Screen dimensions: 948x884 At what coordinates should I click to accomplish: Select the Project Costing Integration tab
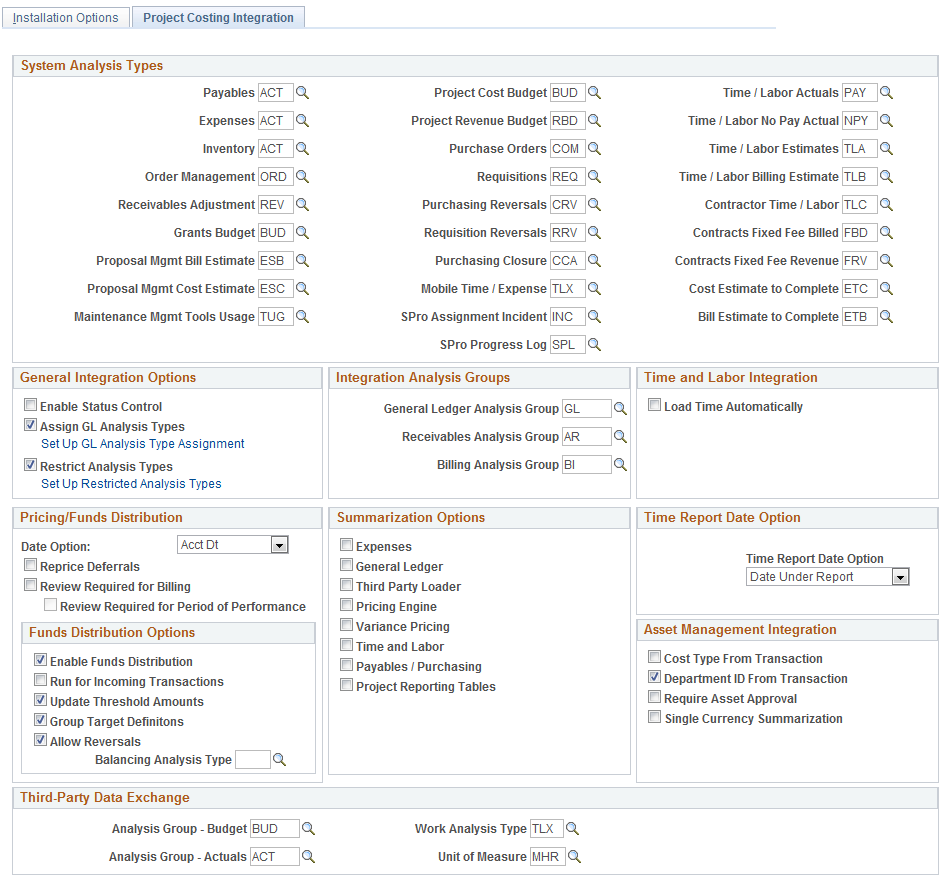coord(218,17)
